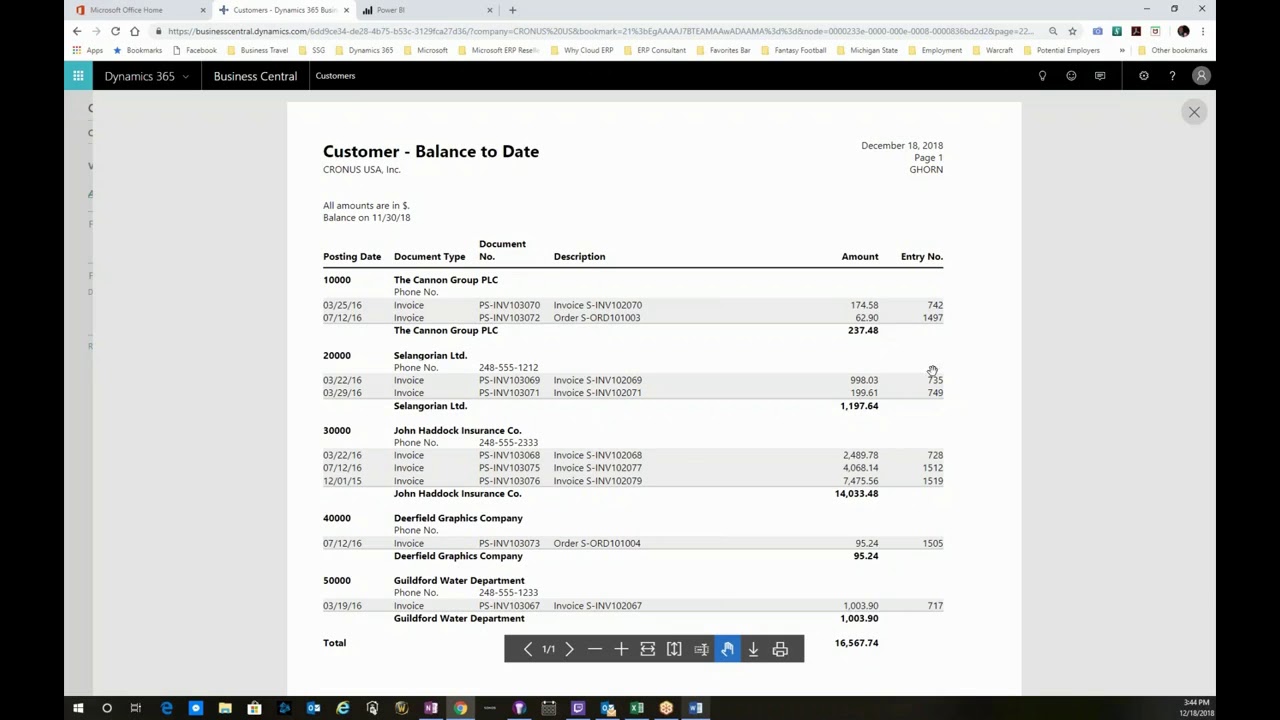Zoom out the report preview
Image resolution: width=1280 pixels, height=720 pixels.
[x=595, y=650]
